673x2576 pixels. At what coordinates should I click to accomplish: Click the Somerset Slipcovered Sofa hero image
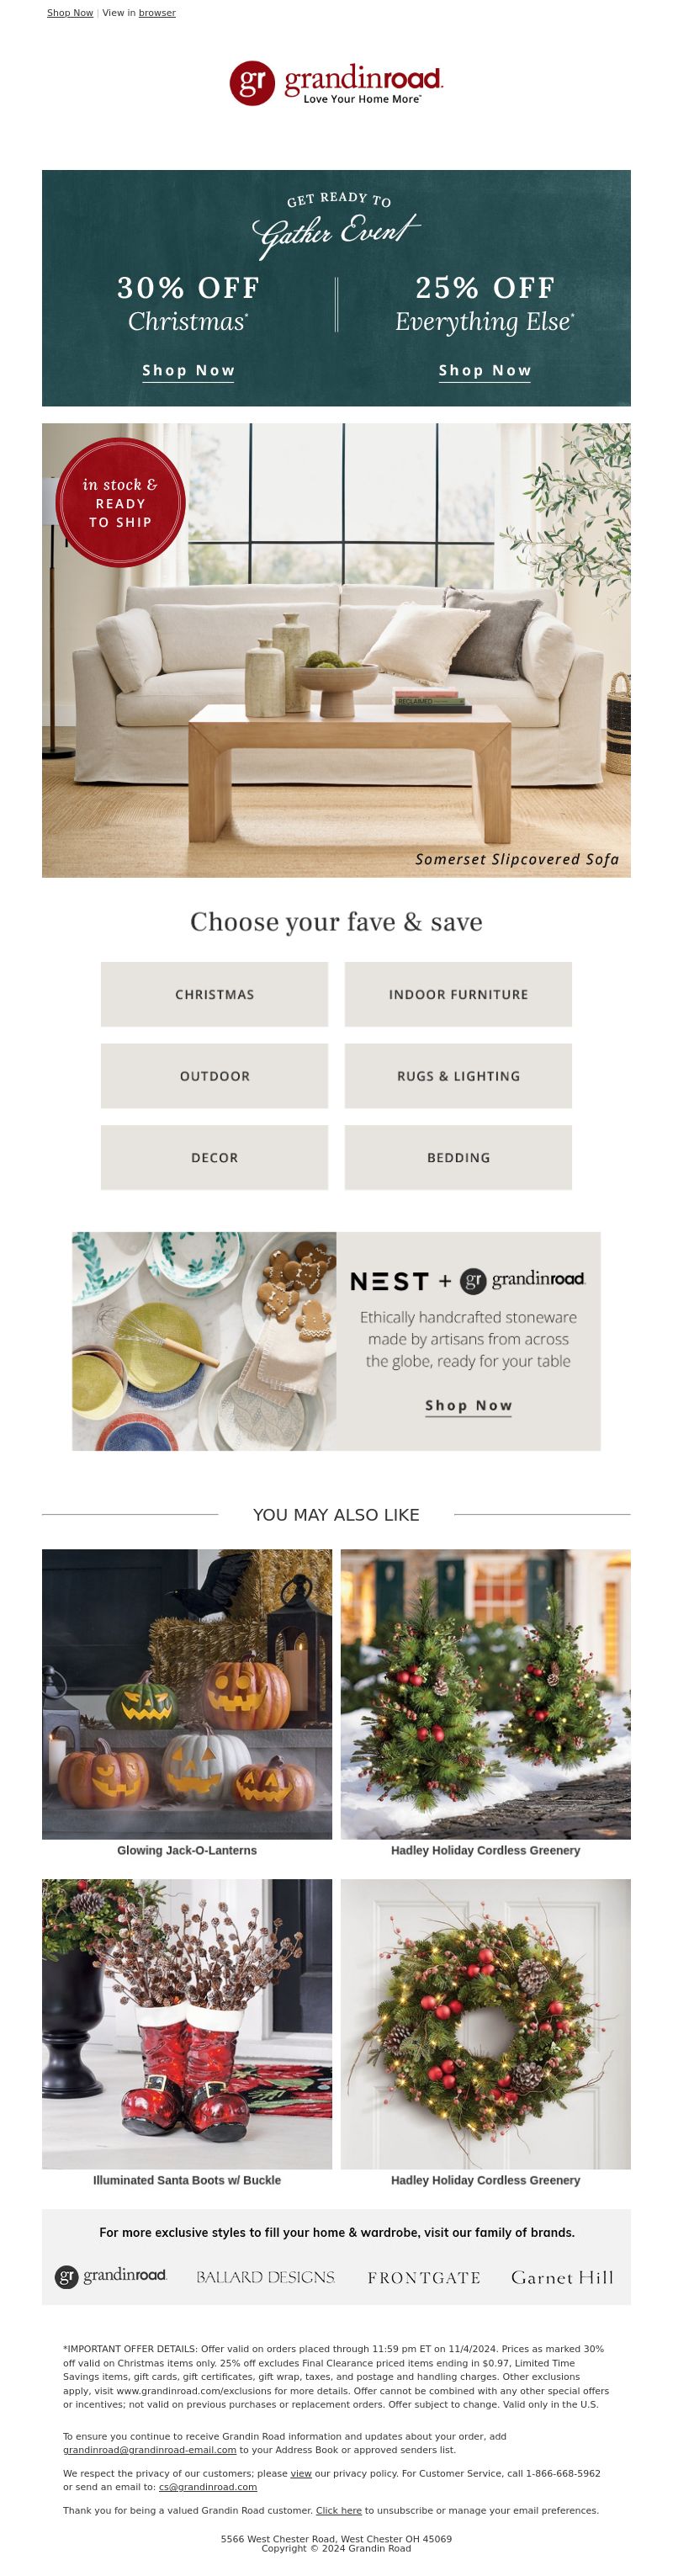336,650
